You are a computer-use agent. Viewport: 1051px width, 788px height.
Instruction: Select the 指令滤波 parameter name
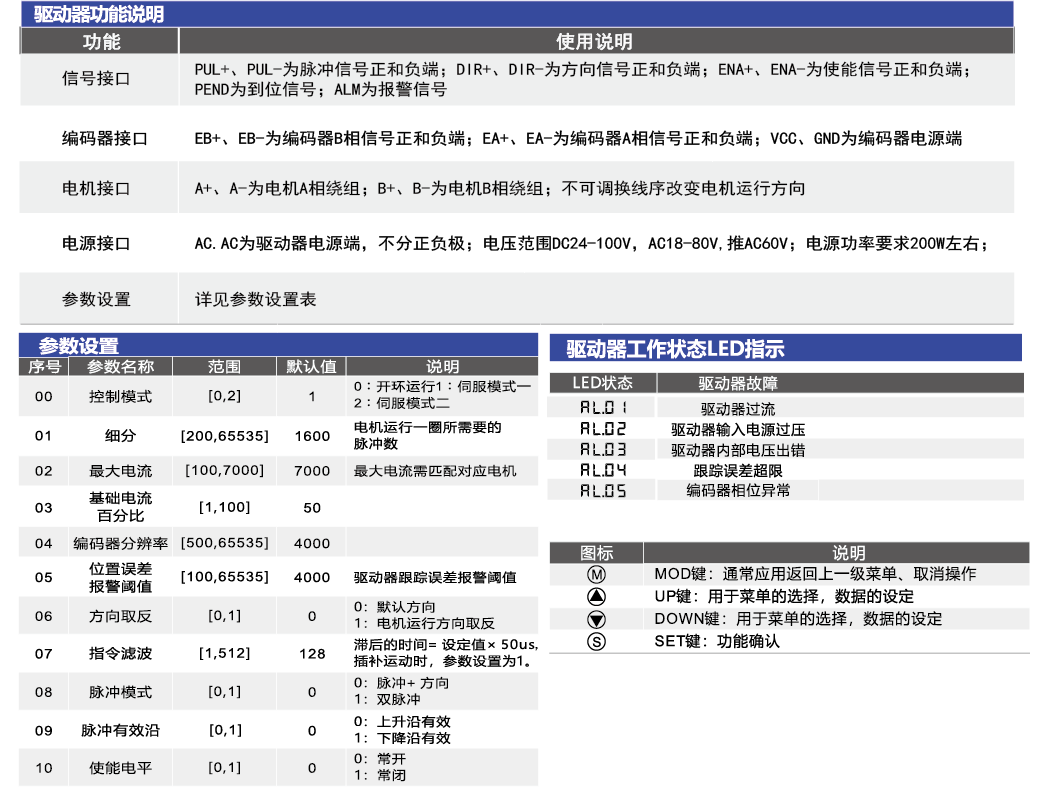point(121,653)
